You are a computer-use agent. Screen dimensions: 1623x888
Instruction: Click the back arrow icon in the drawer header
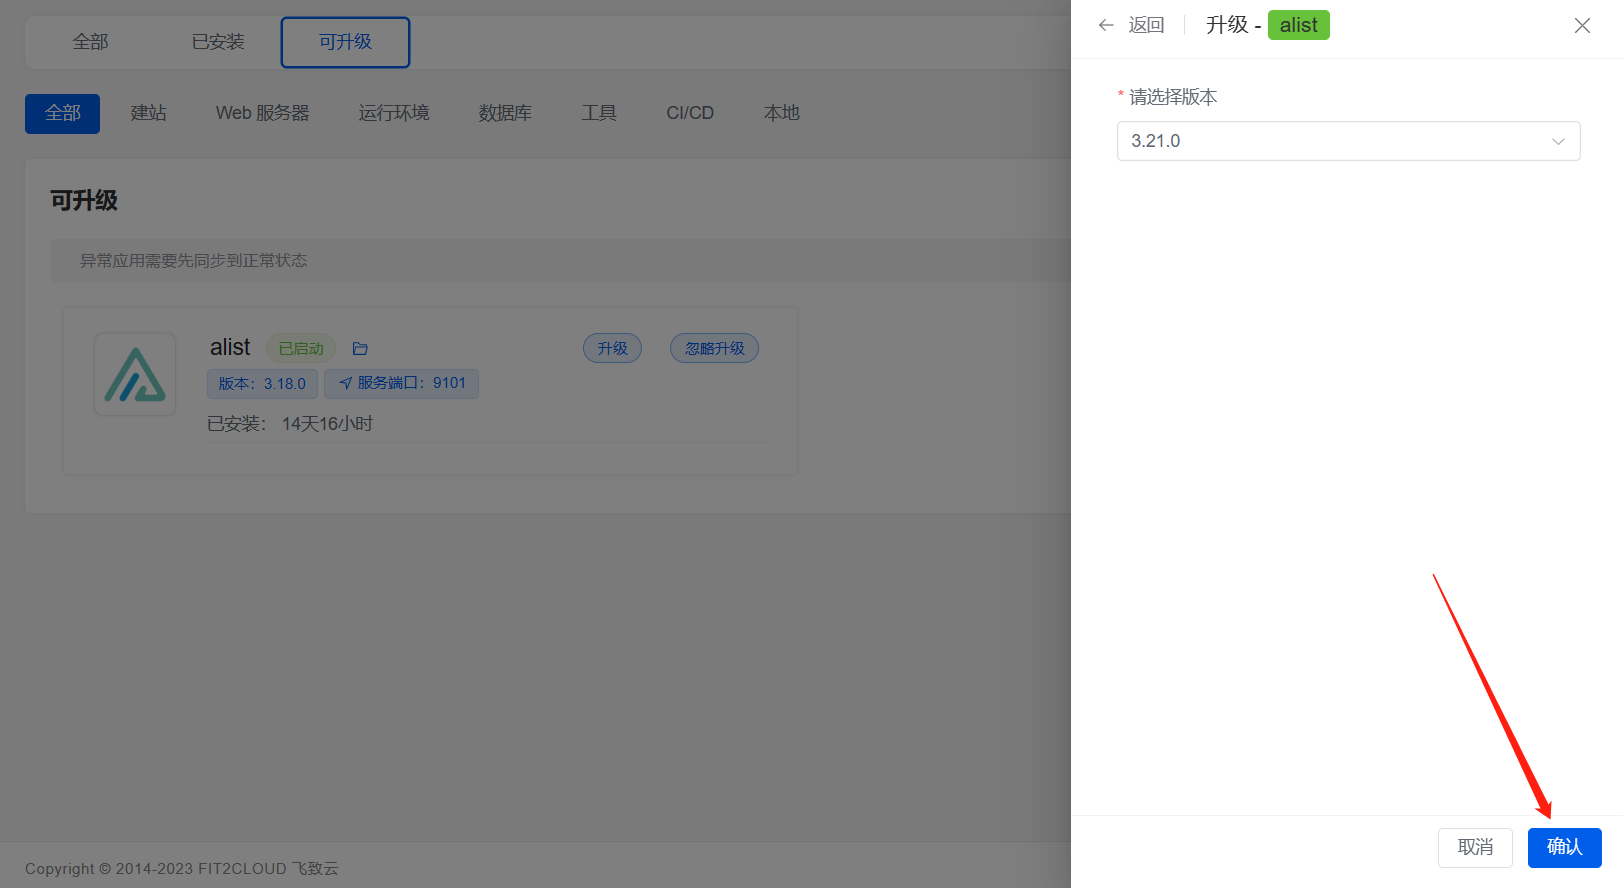1106,25
